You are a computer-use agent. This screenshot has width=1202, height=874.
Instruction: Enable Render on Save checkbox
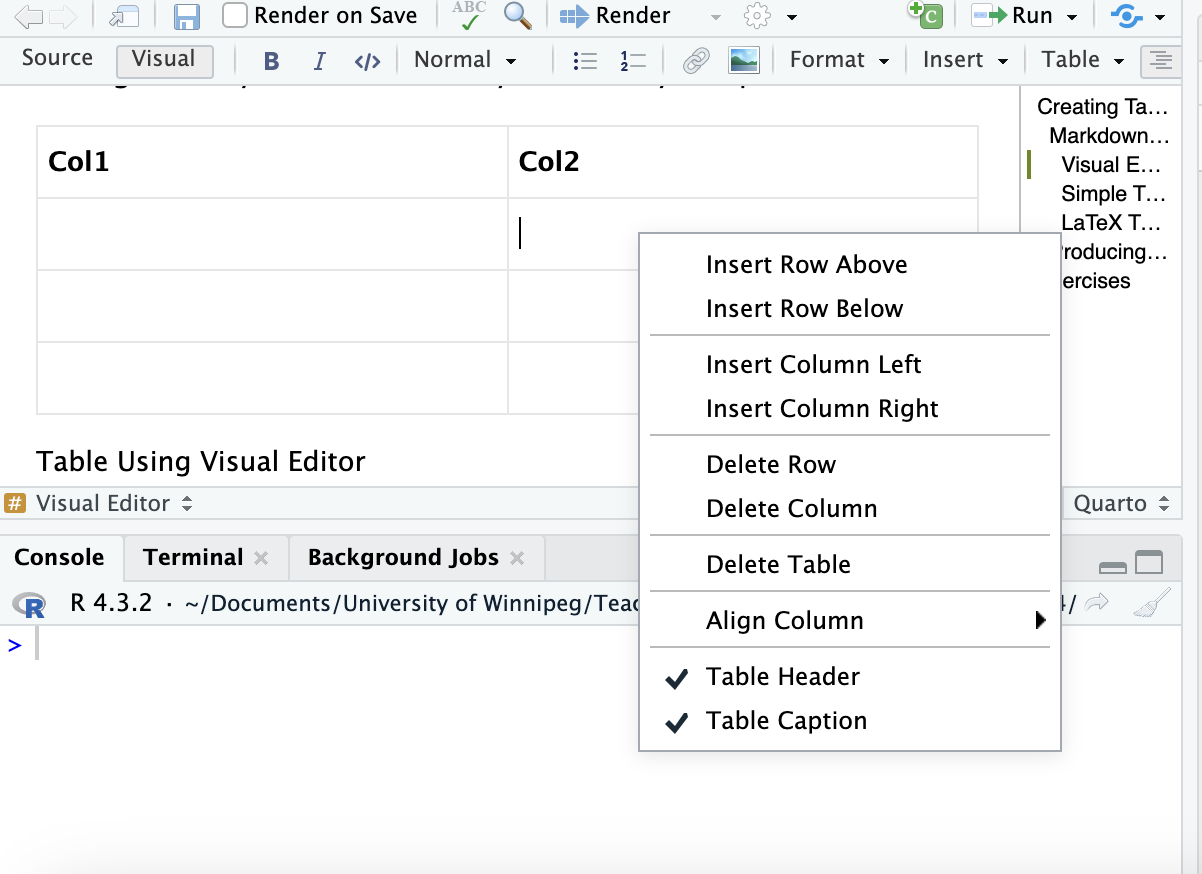click(x=235, y=16)
